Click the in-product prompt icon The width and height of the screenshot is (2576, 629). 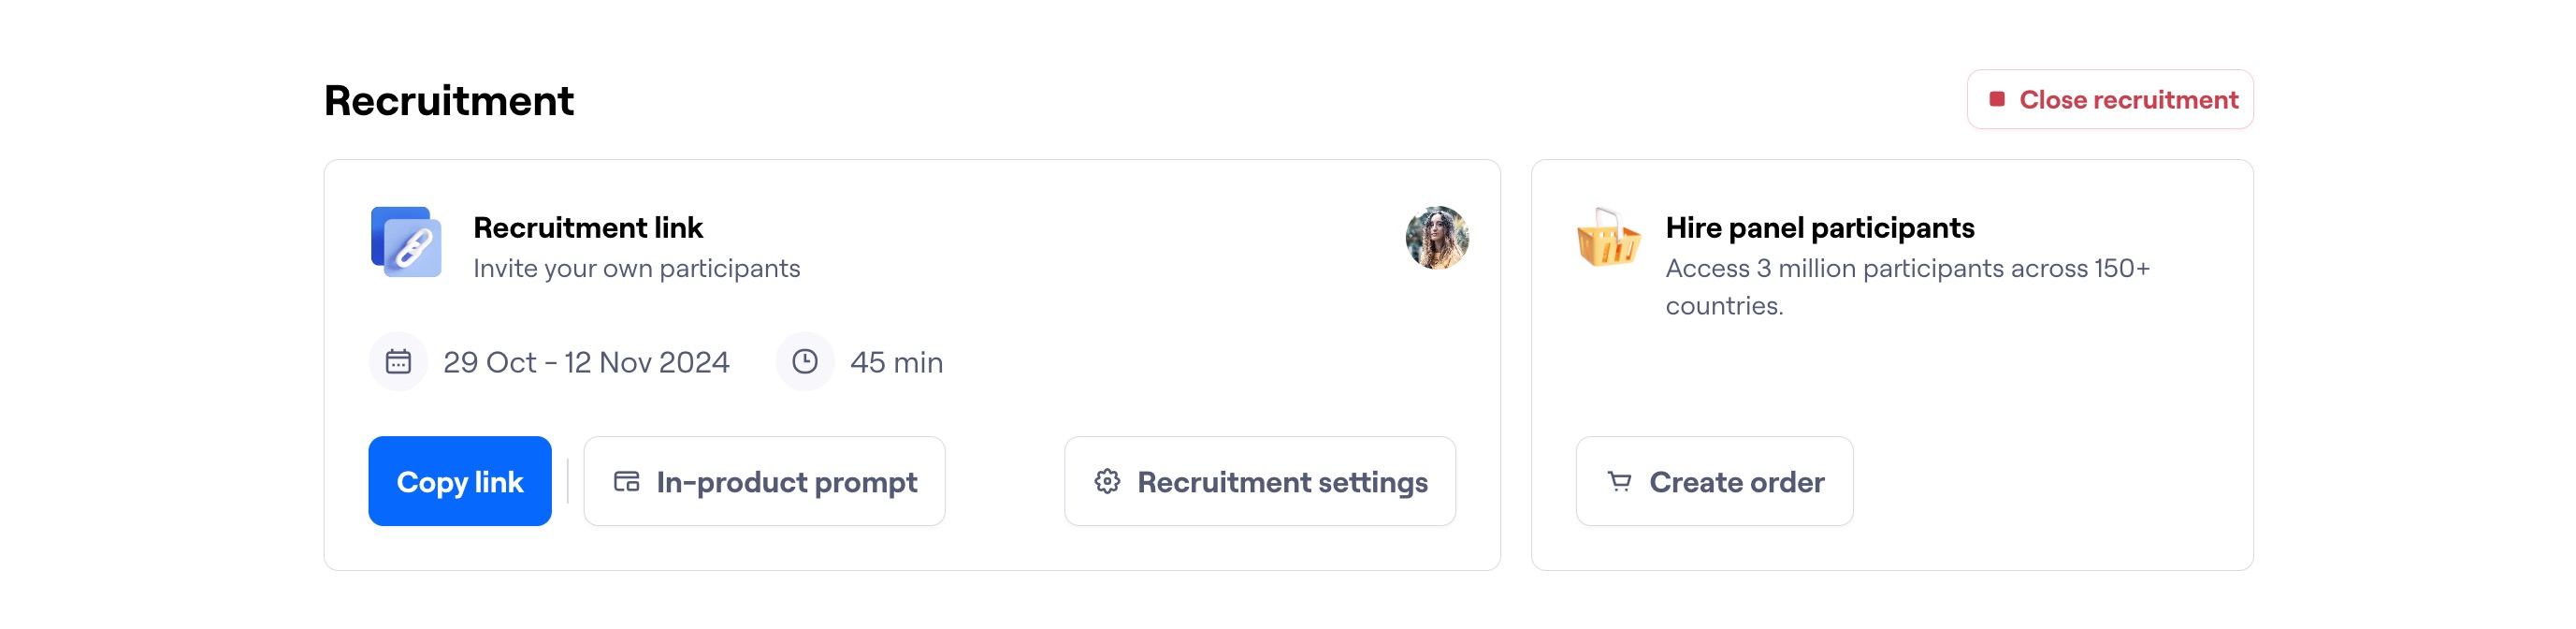click(624, 481)
